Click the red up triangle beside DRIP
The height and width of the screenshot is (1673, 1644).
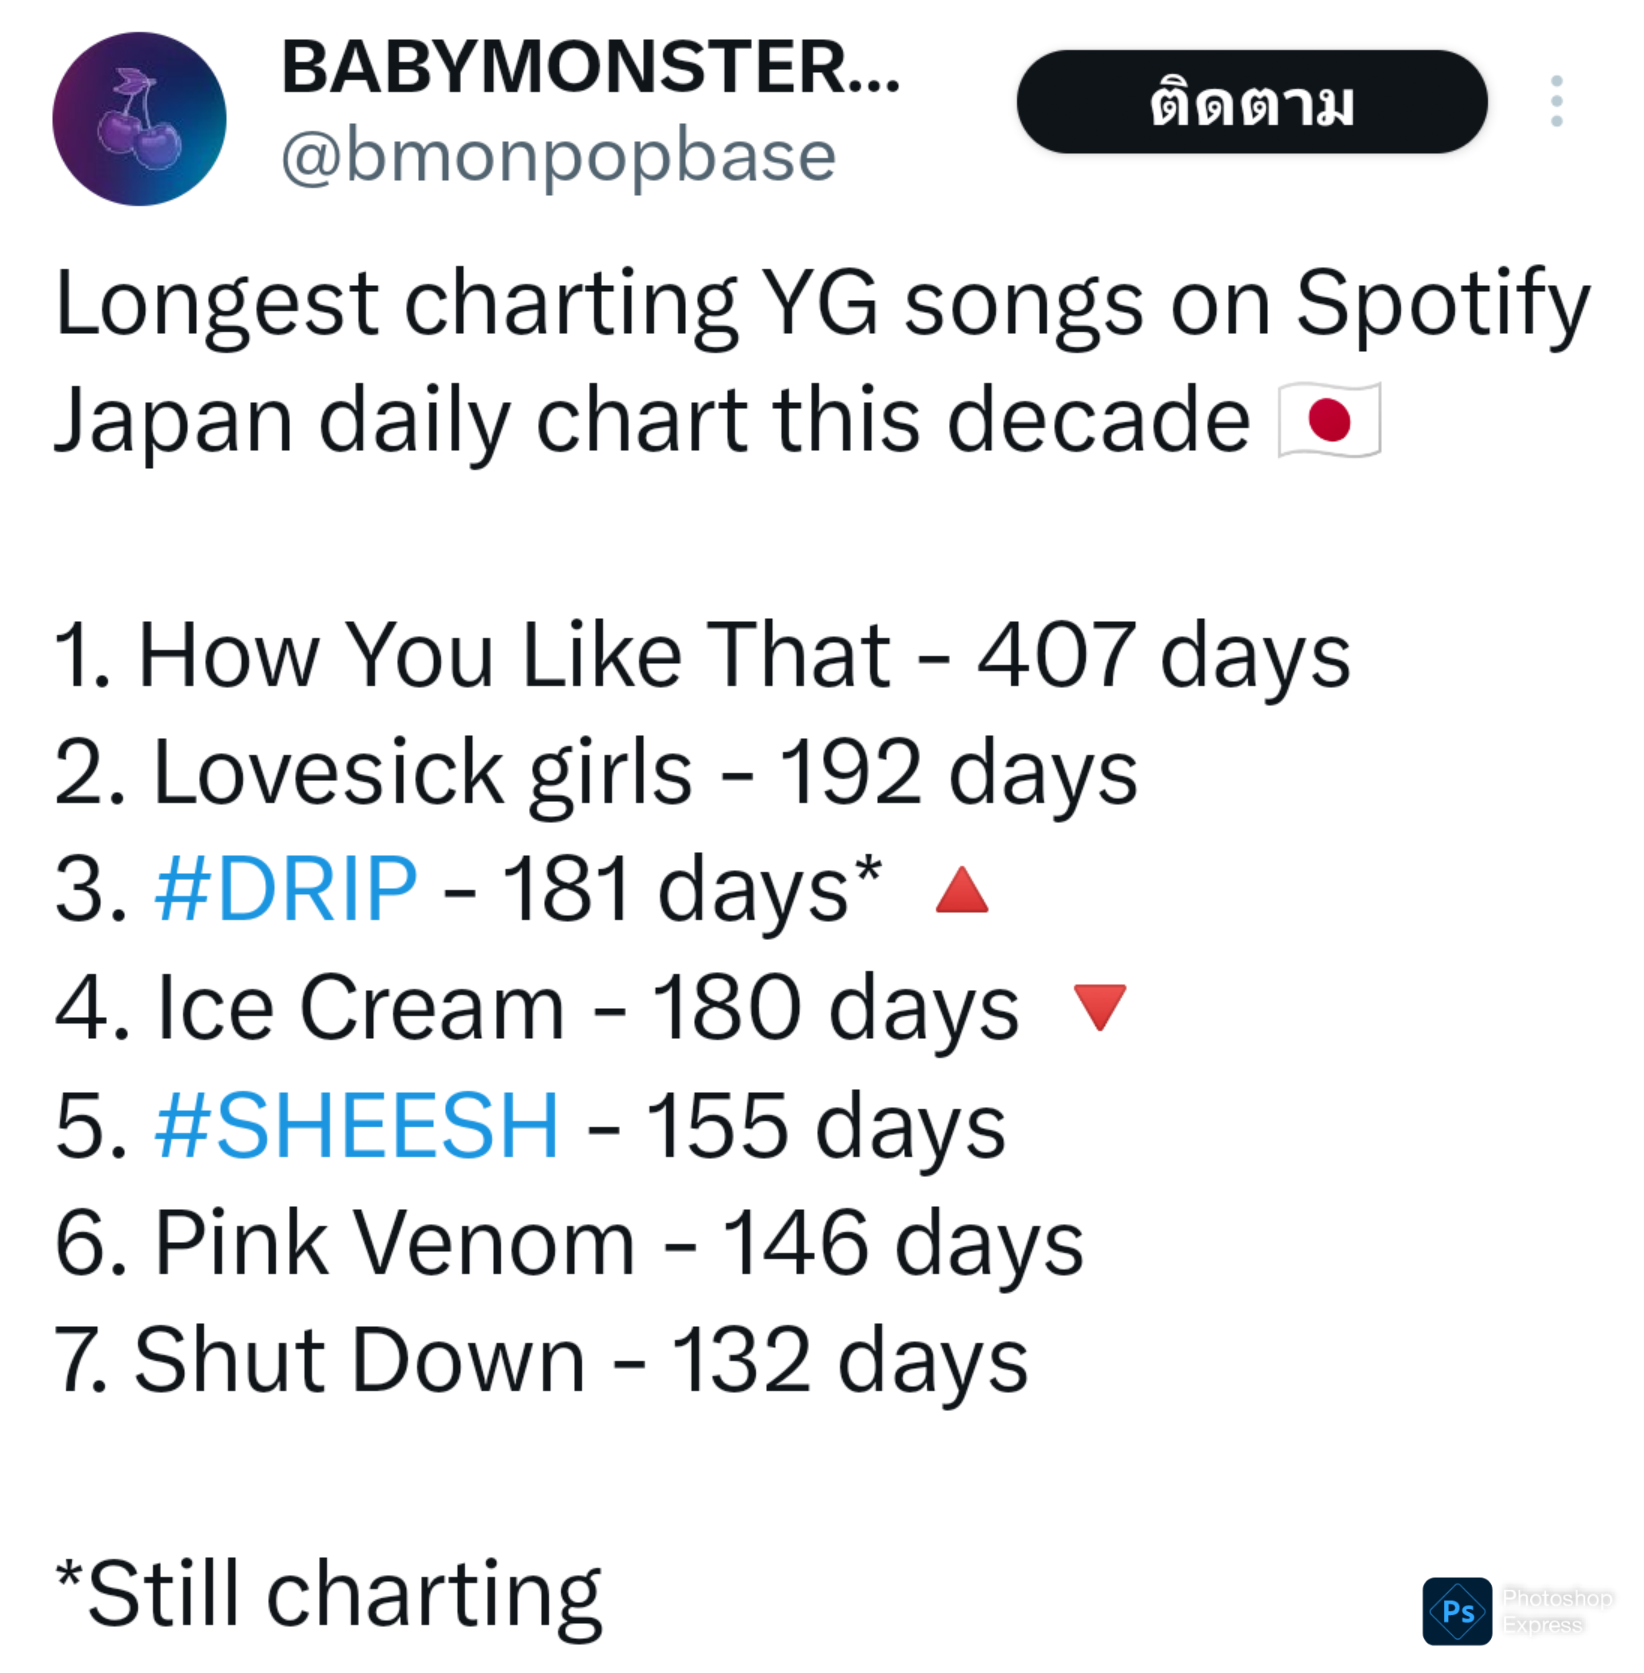(x=962, y=890)
